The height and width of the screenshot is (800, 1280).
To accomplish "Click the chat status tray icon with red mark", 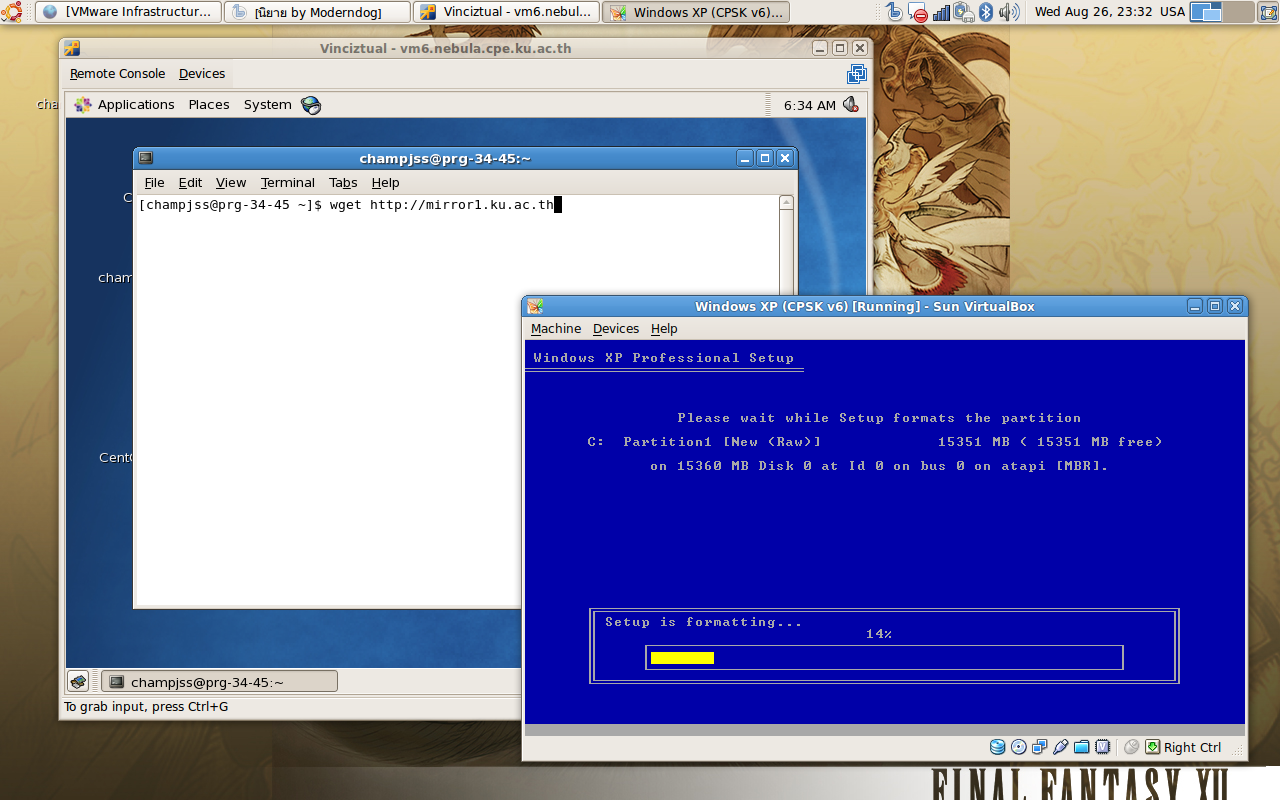I will 919,12.
